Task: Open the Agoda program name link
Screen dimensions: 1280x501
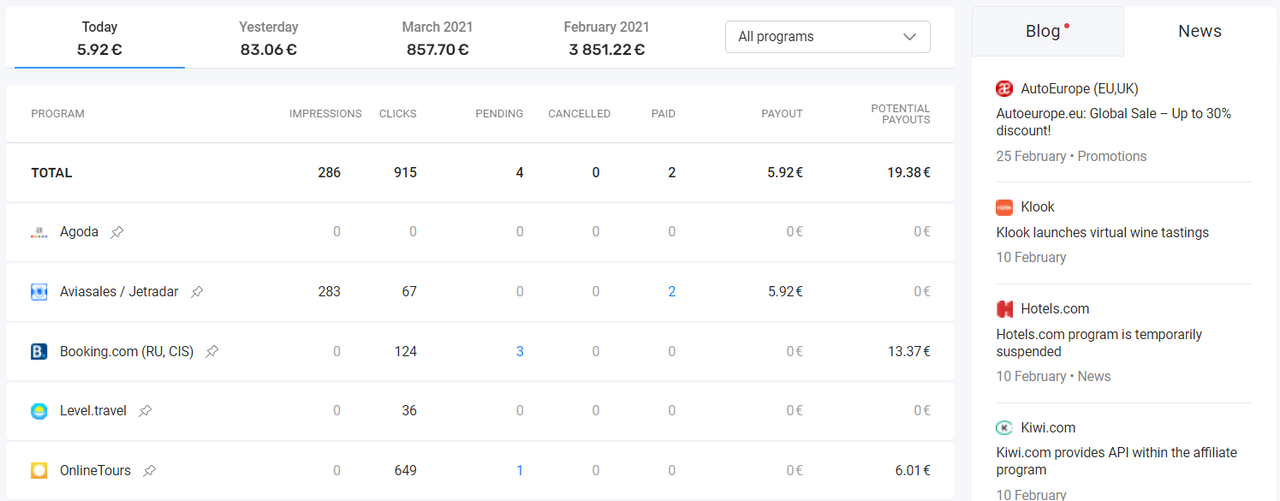Action: [79, 232]
